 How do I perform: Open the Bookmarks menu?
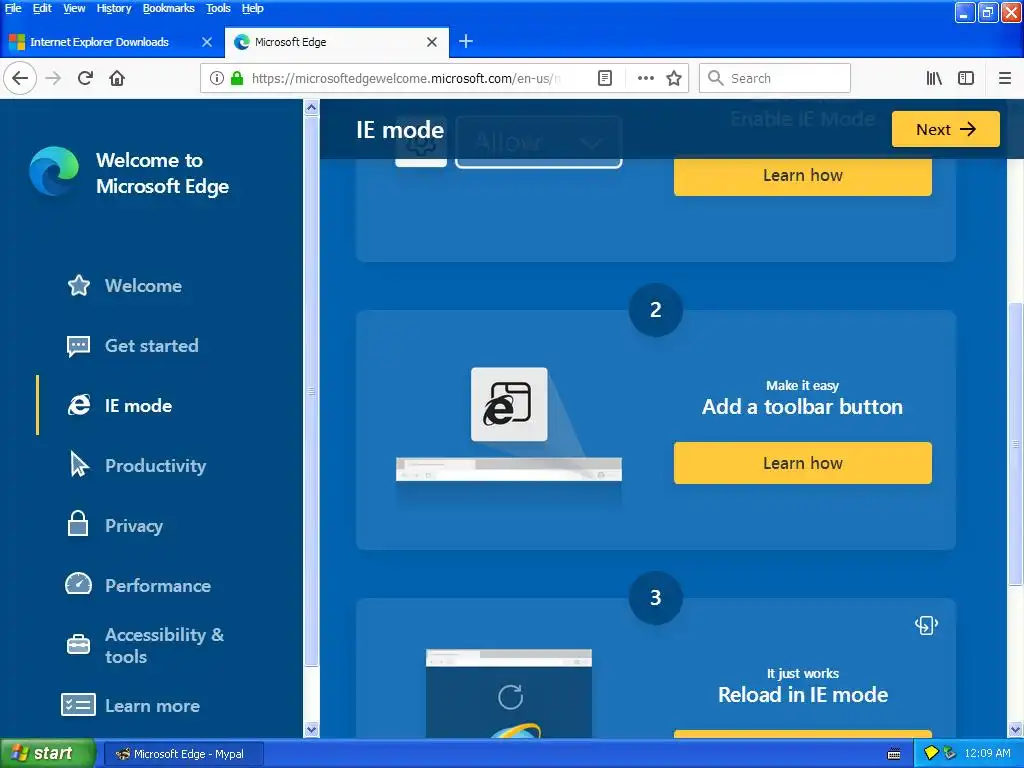coord(168,8)
